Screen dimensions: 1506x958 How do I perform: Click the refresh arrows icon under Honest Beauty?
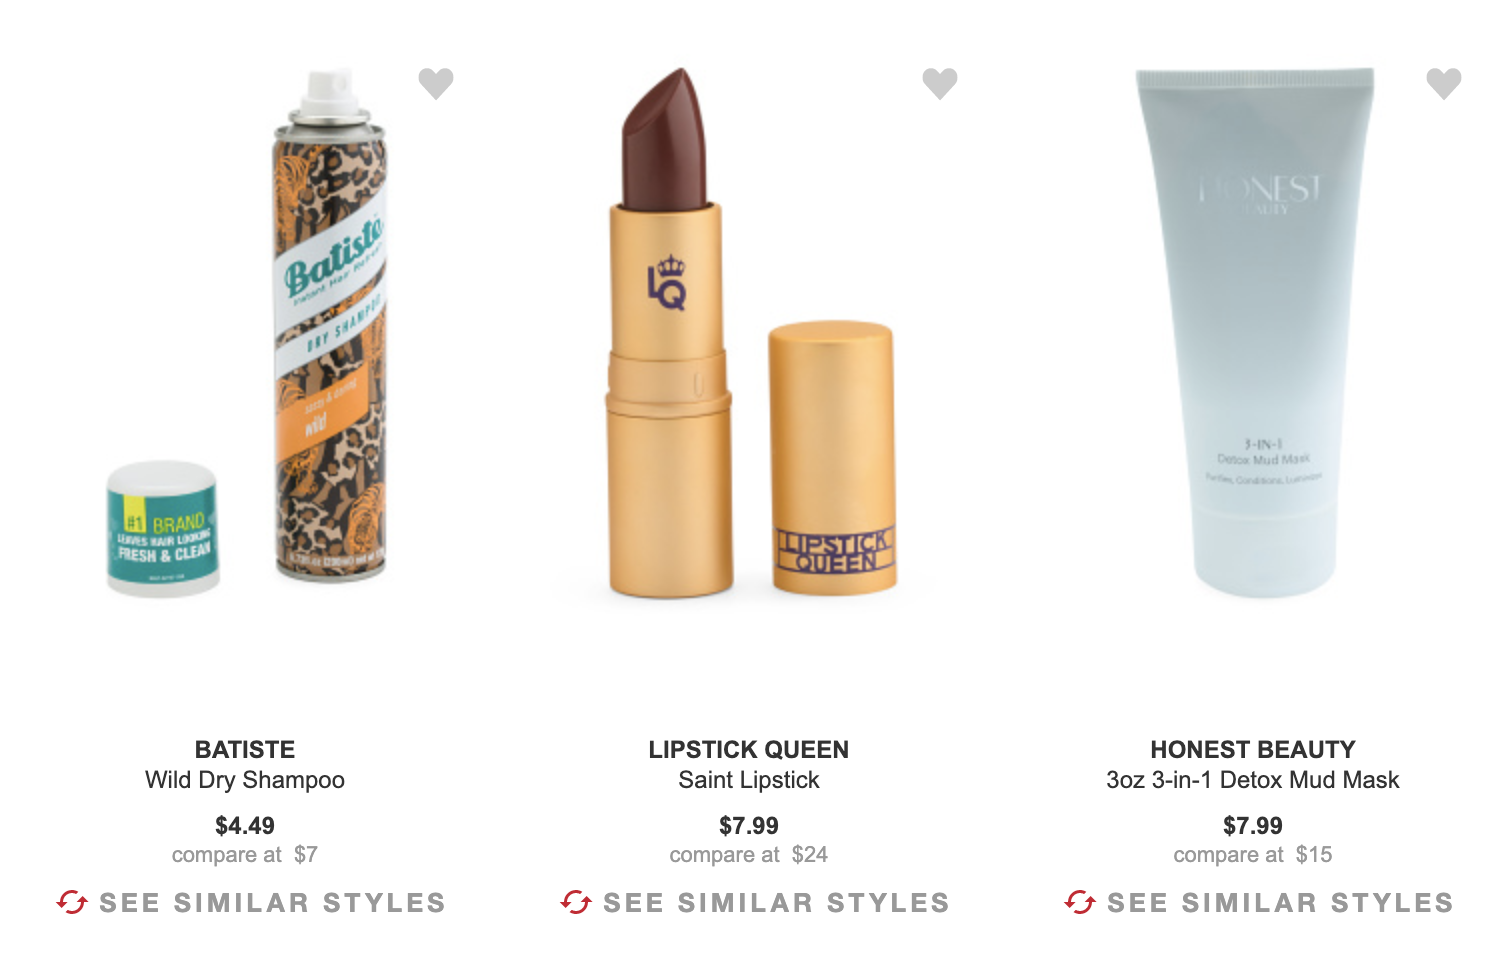click(x=1080, y=902)
